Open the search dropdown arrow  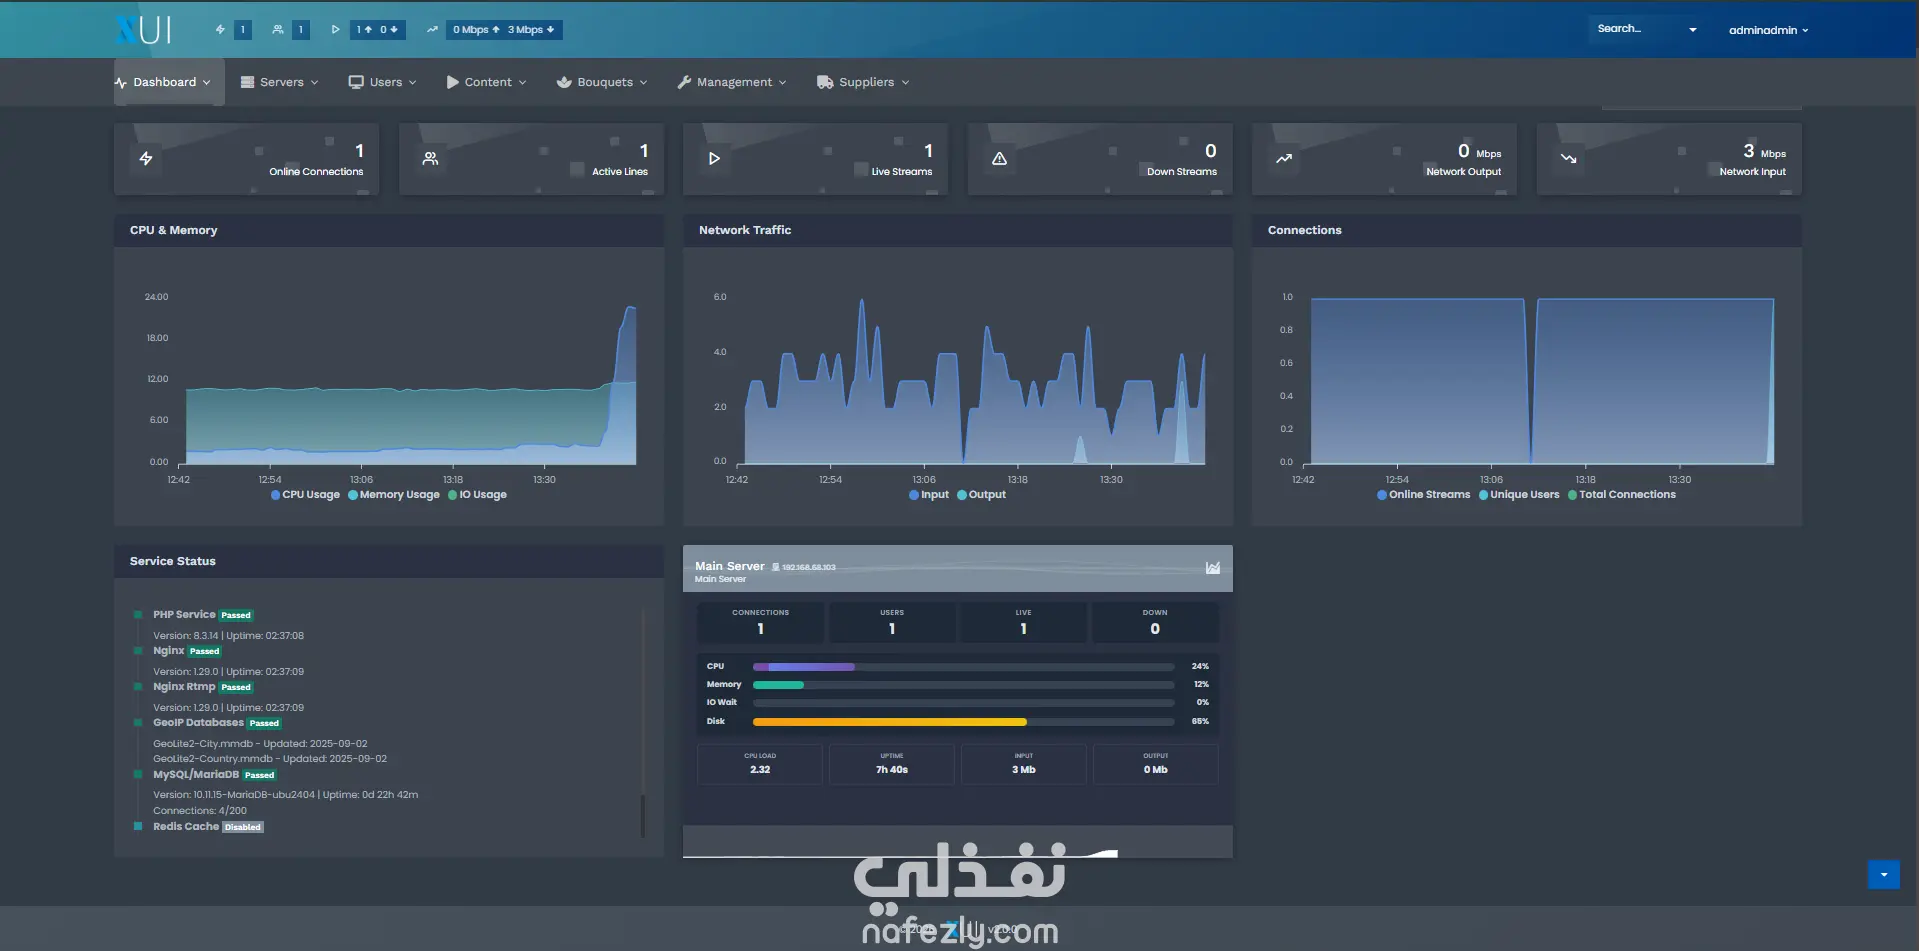[x=1693, y=30]
